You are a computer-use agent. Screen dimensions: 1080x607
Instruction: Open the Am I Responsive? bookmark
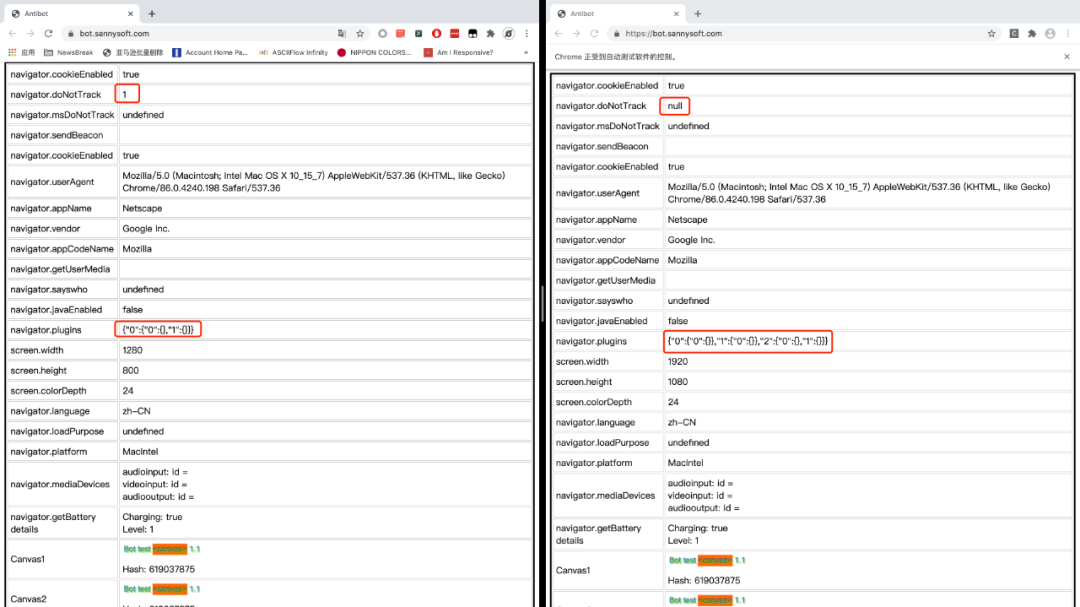459,52
